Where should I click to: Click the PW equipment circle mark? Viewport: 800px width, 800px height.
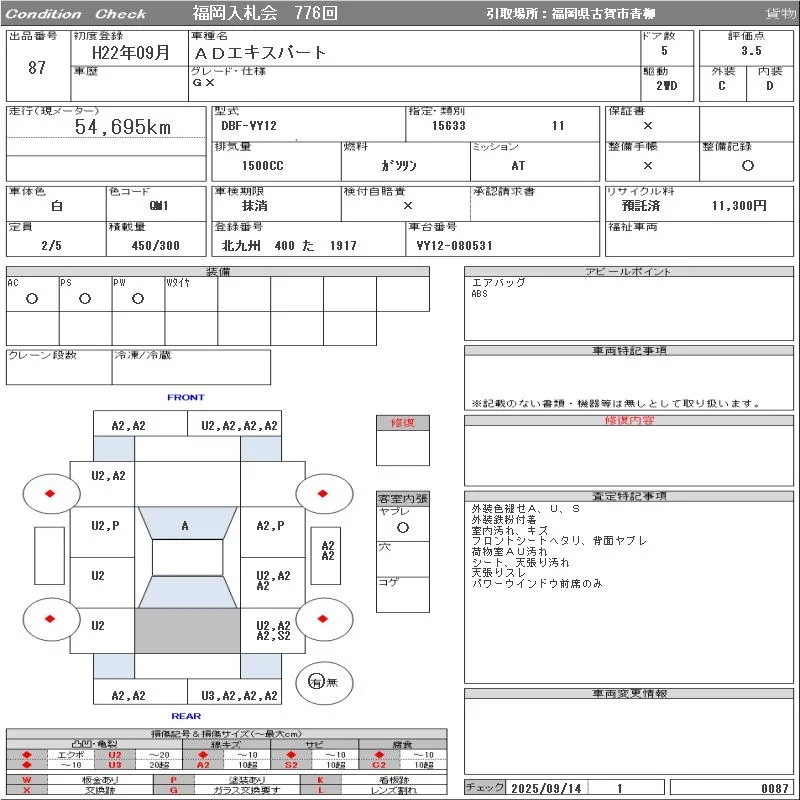click(x=137, y=299)
